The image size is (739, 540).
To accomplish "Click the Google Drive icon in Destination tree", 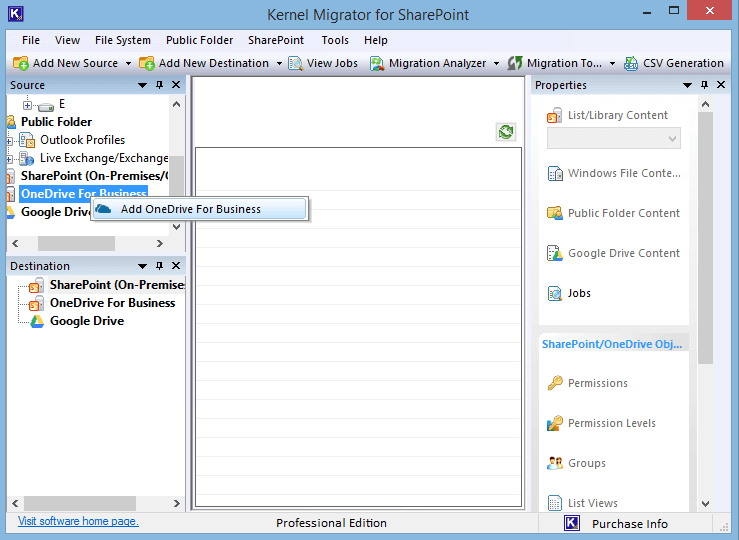I will pyautogui.click(x=36, y=321).
